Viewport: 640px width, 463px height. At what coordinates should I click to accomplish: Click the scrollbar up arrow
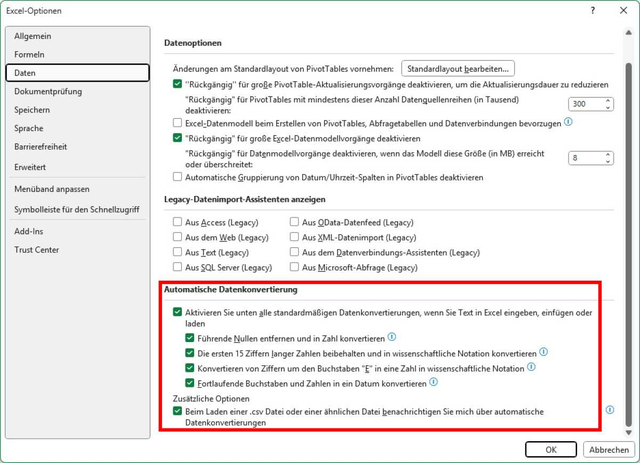click(629, 33)
